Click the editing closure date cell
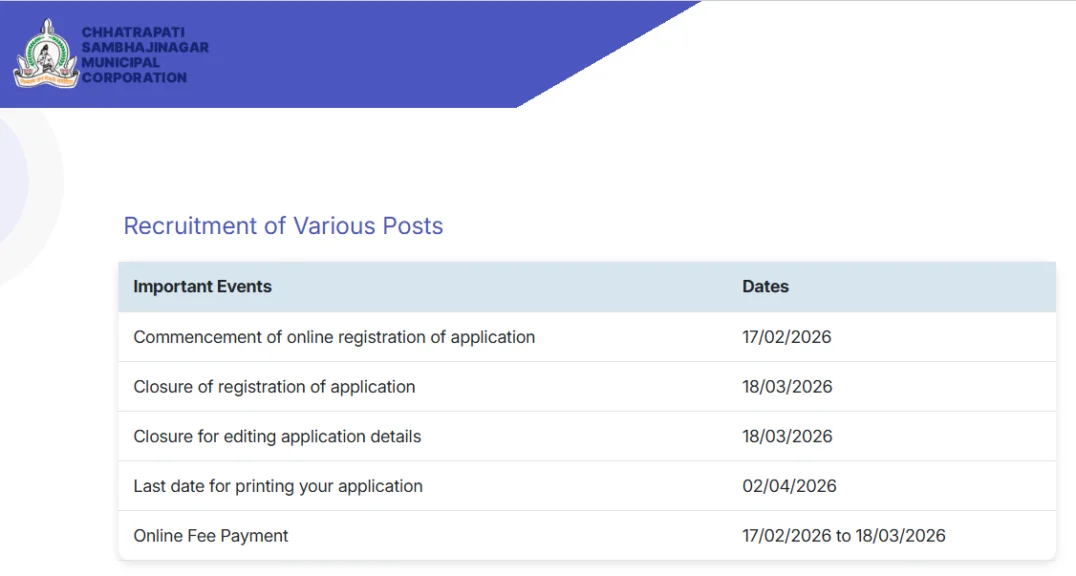The height and width of the screenshot is (576, 1076). pos(787,436)
